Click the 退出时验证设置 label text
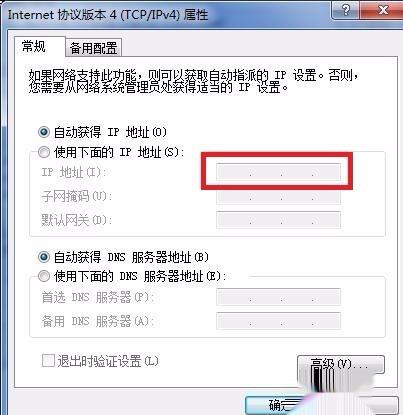Image resolution: width=403 pixels, height=415 pixels. pos(108,361)
